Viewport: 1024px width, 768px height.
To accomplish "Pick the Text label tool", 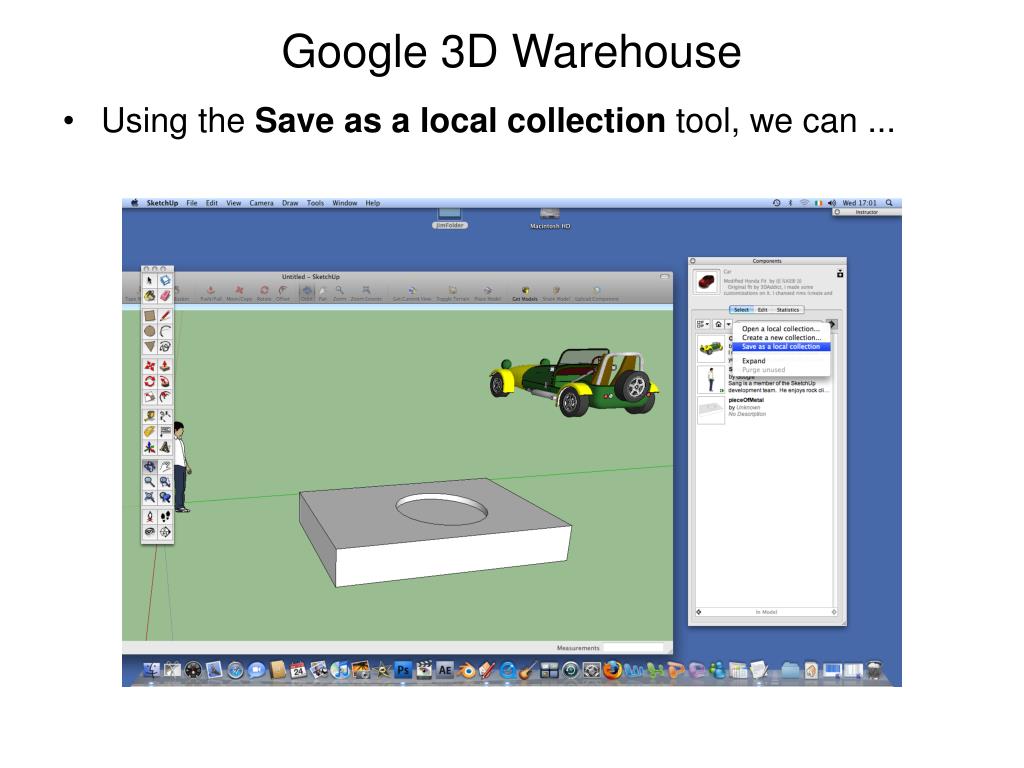I will pos(165,432).
